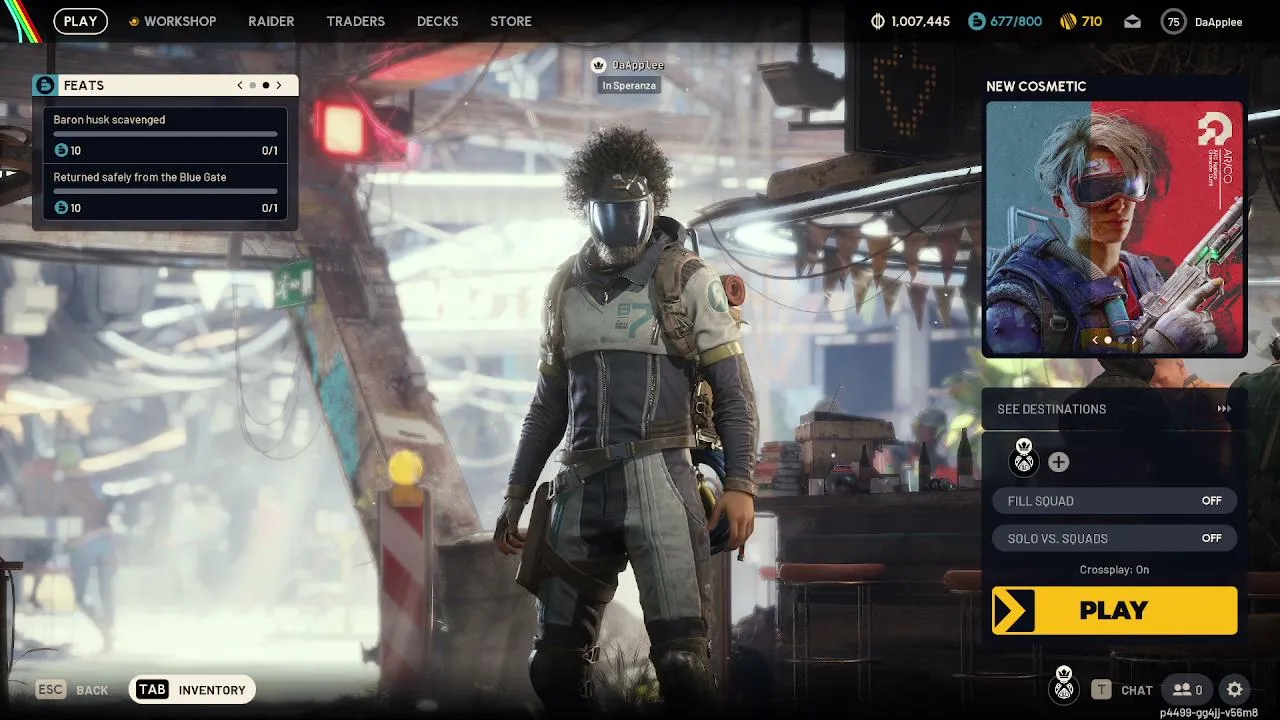Click the "710" token balance

point(1091,21)
